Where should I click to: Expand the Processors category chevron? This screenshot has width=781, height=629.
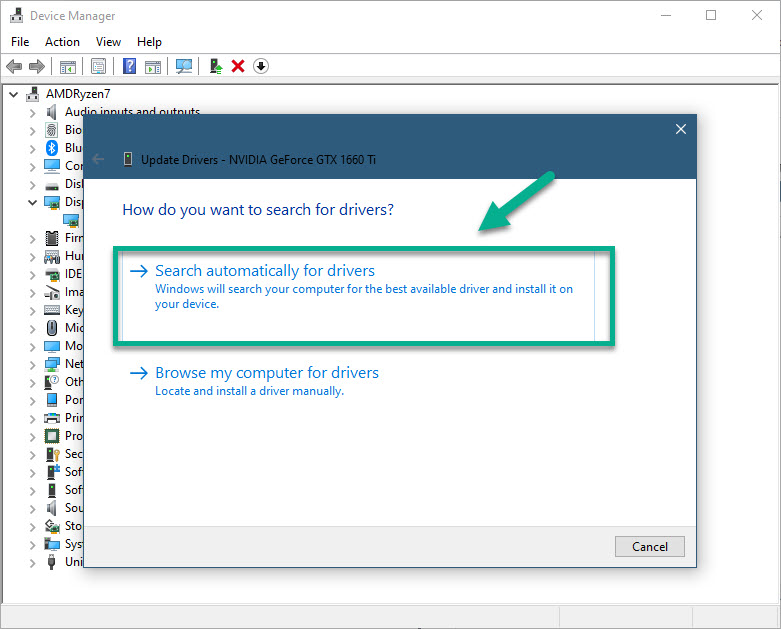[x=33, y=437]
